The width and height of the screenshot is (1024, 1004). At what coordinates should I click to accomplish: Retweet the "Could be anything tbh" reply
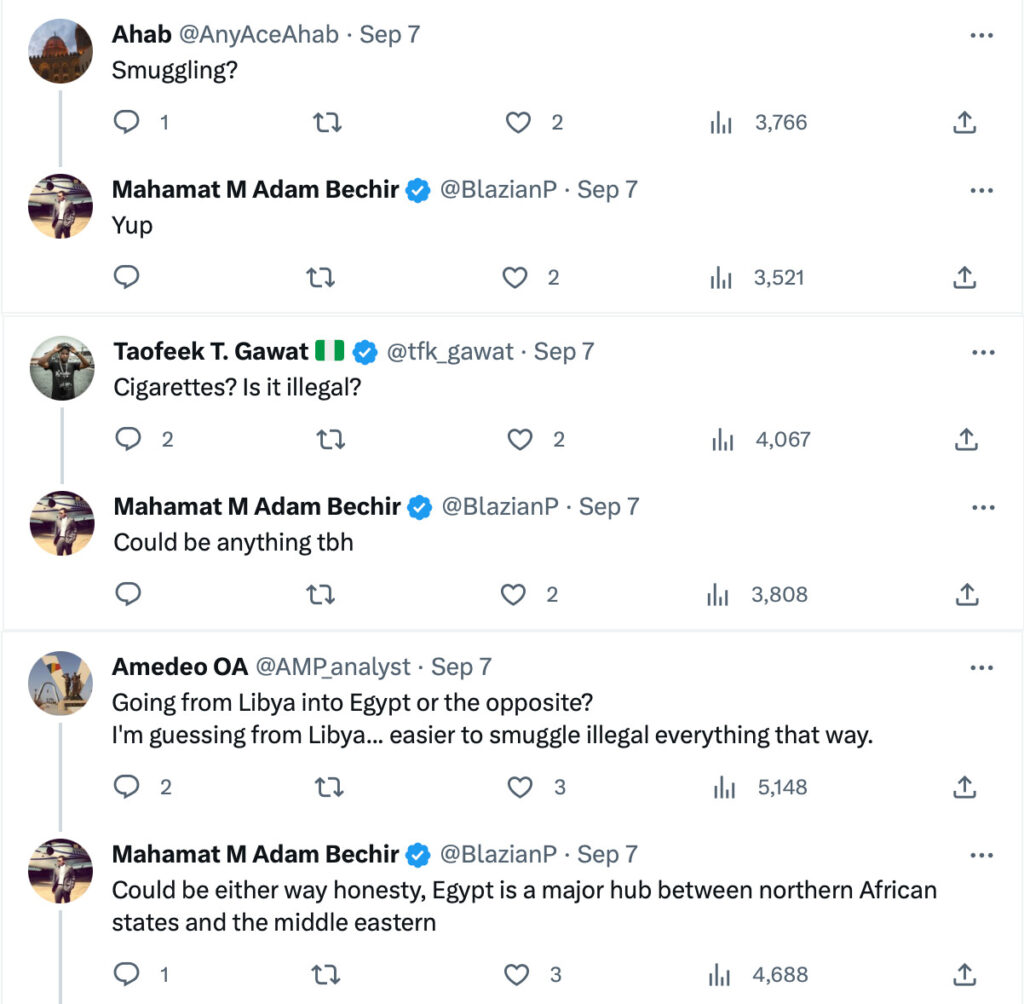coord(321,595)
